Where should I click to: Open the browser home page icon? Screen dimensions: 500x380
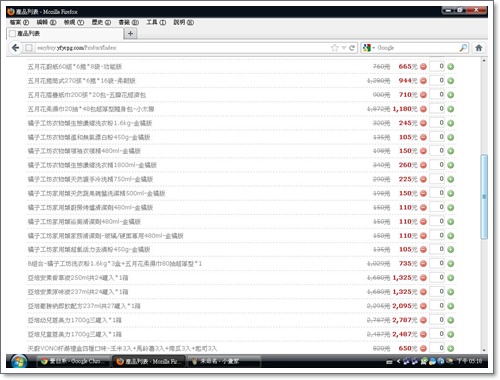[x=479, y=48]
